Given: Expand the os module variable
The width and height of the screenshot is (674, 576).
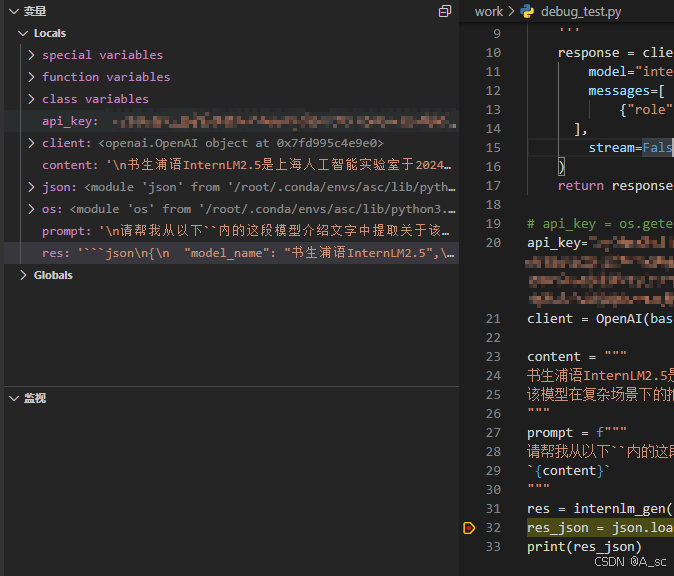Looking at the screenshot, I should tap(31, 209).
